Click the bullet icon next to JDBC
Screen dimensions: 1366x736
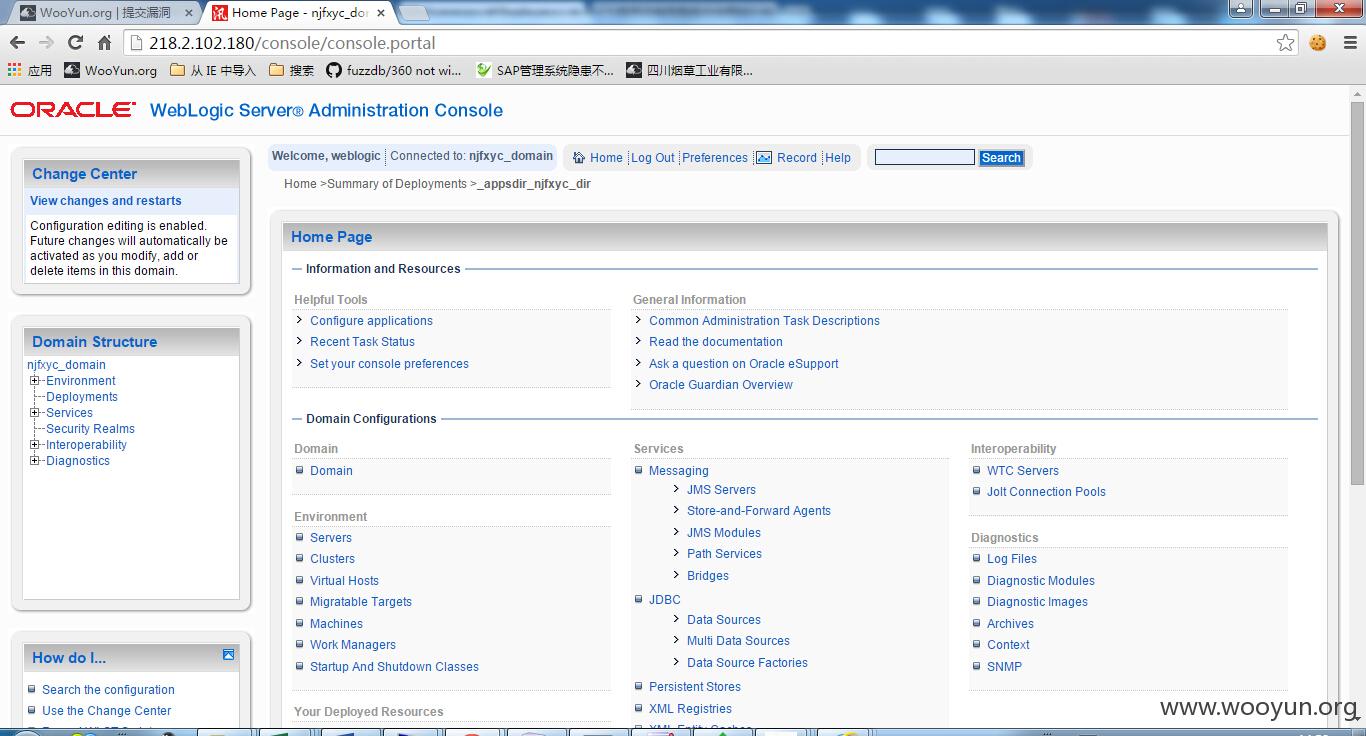pyautogui.click(x=639, y=599)
